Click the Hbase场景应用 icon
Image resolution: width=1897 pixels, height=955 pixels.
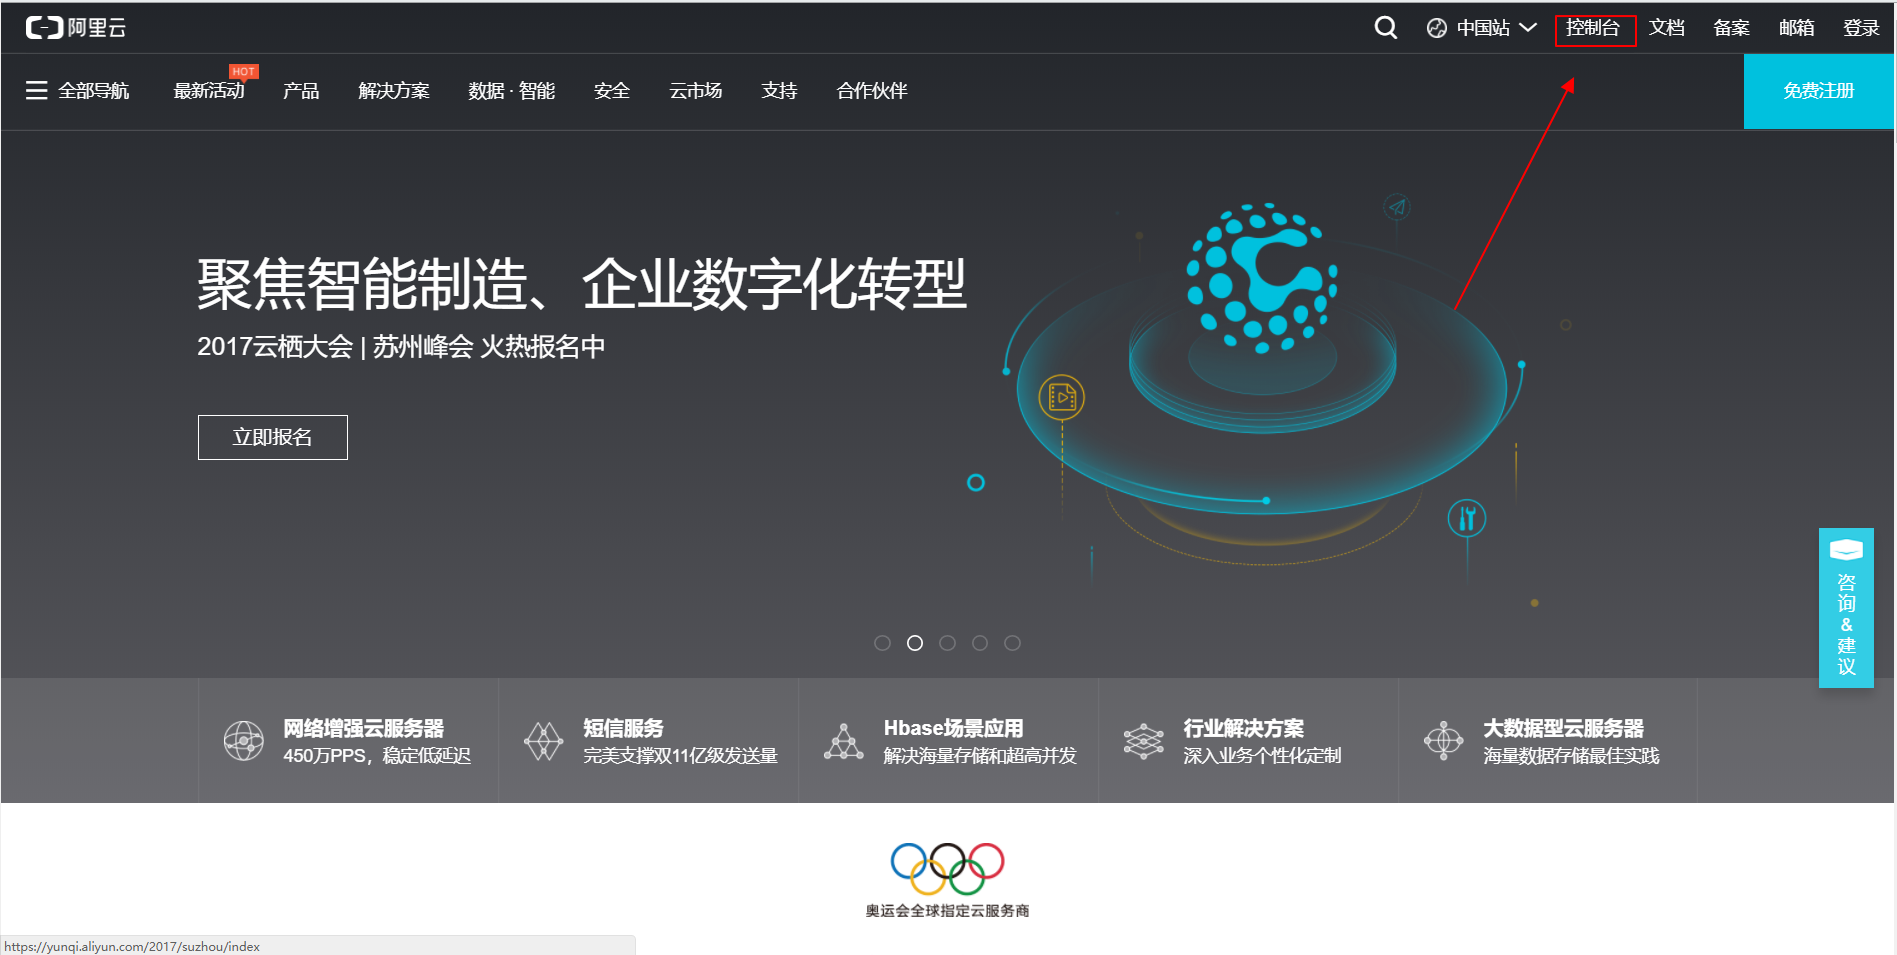843,741
